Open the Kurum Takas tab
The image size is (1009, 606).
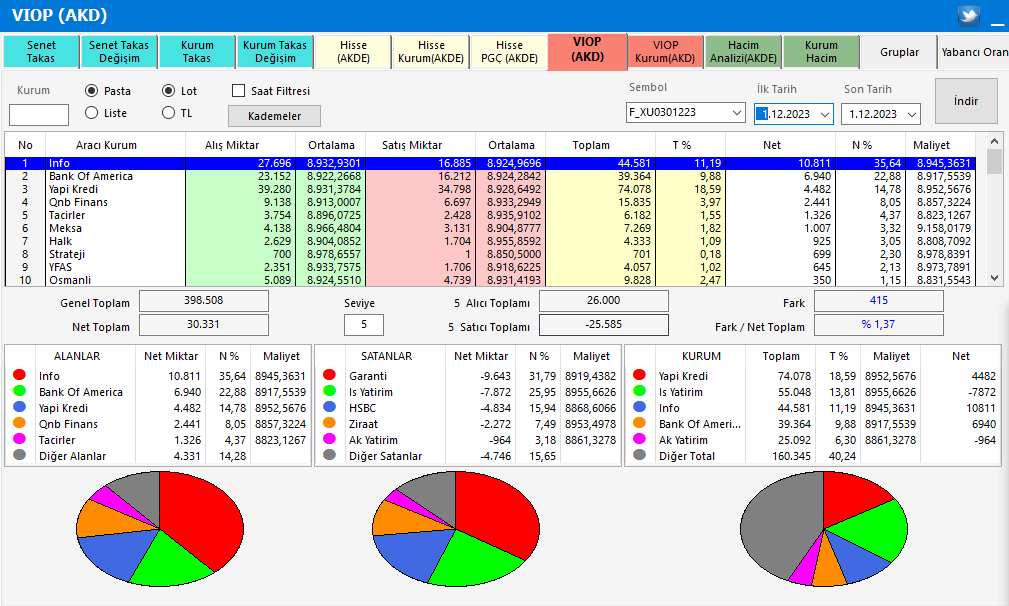[197, 51]
